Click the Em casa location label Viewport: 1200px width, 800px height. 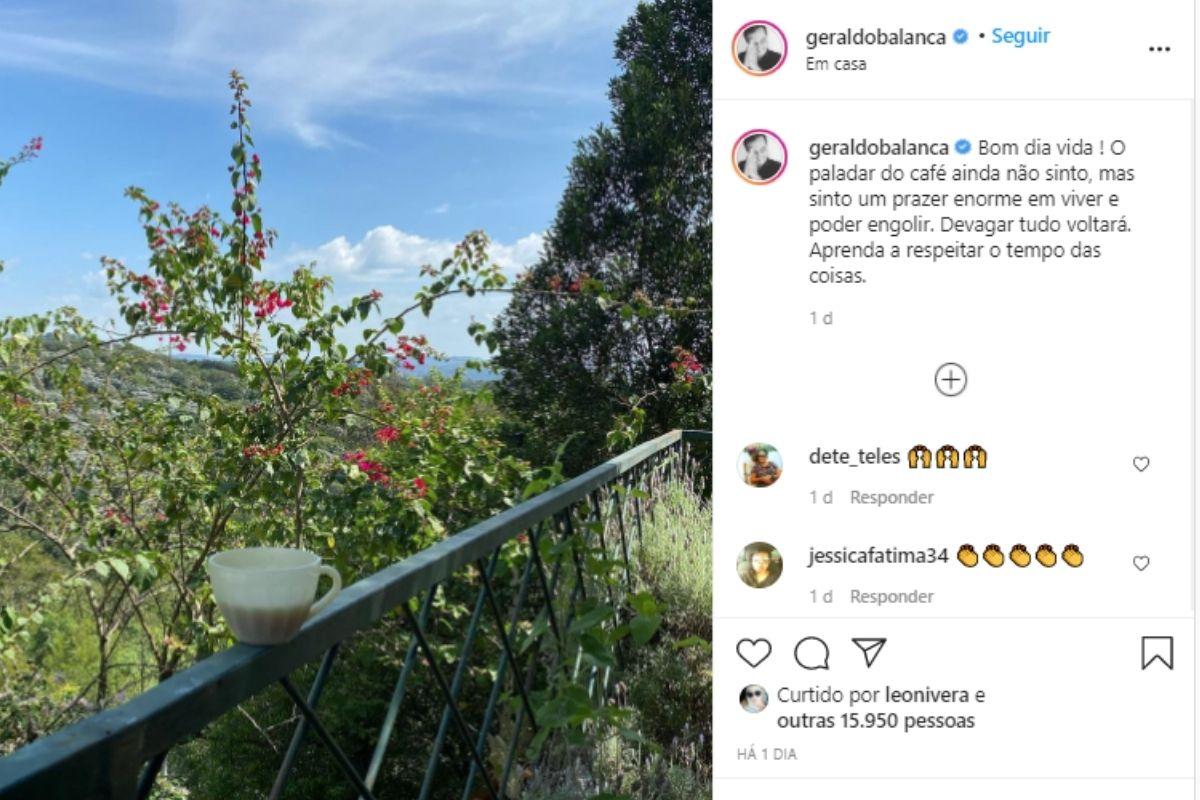pos(836,64)
